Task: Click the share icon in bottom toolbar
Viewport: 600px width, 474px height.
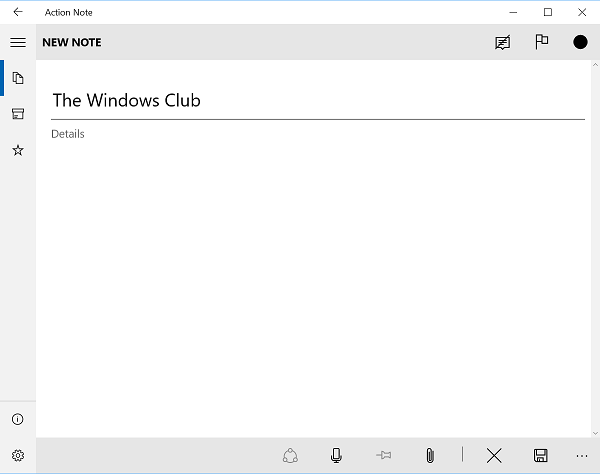Action: [290, 455]
